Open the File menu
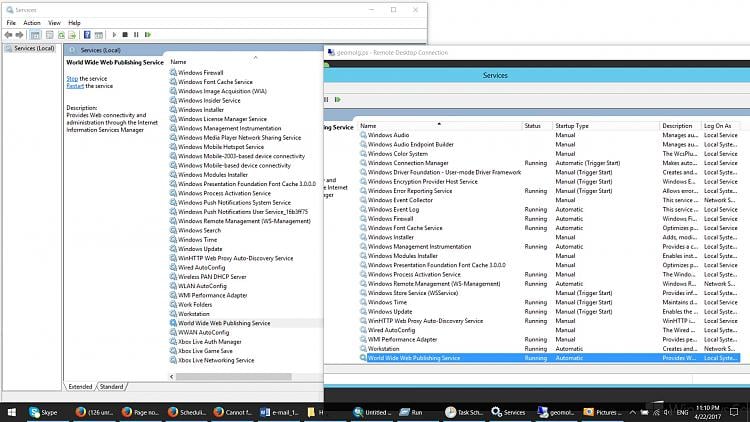Viewport: 750px width, 422px height. [x=11, y=22]
